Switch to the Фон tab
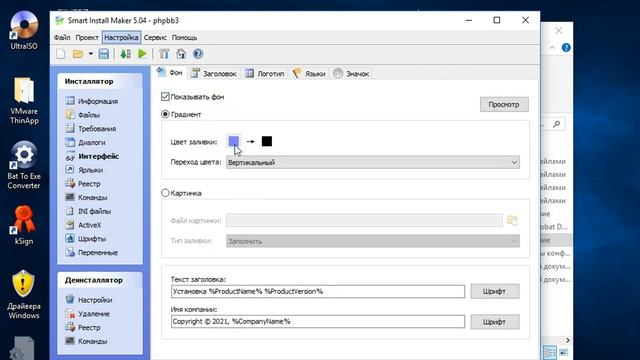640x360 pixels. point(171,73)
